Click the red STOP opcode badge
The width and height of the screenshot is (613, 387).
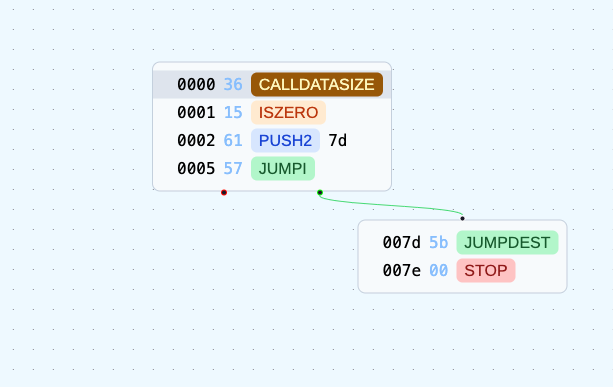[x=486, y=271]
